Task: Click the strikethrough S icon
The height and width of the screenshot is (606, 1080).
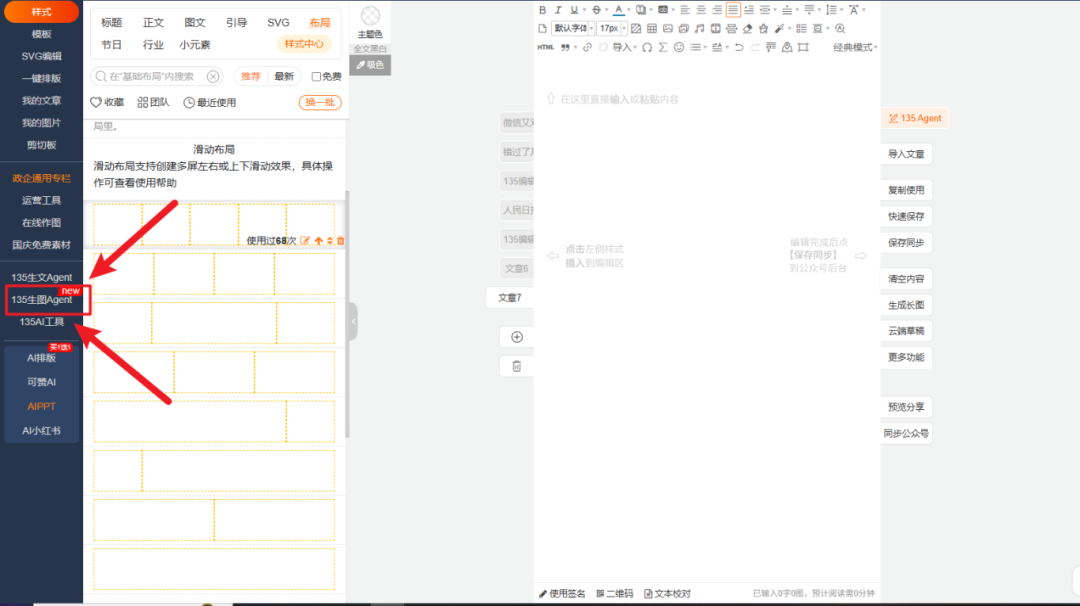Action: pyautogui.click(x=596, y=10)
